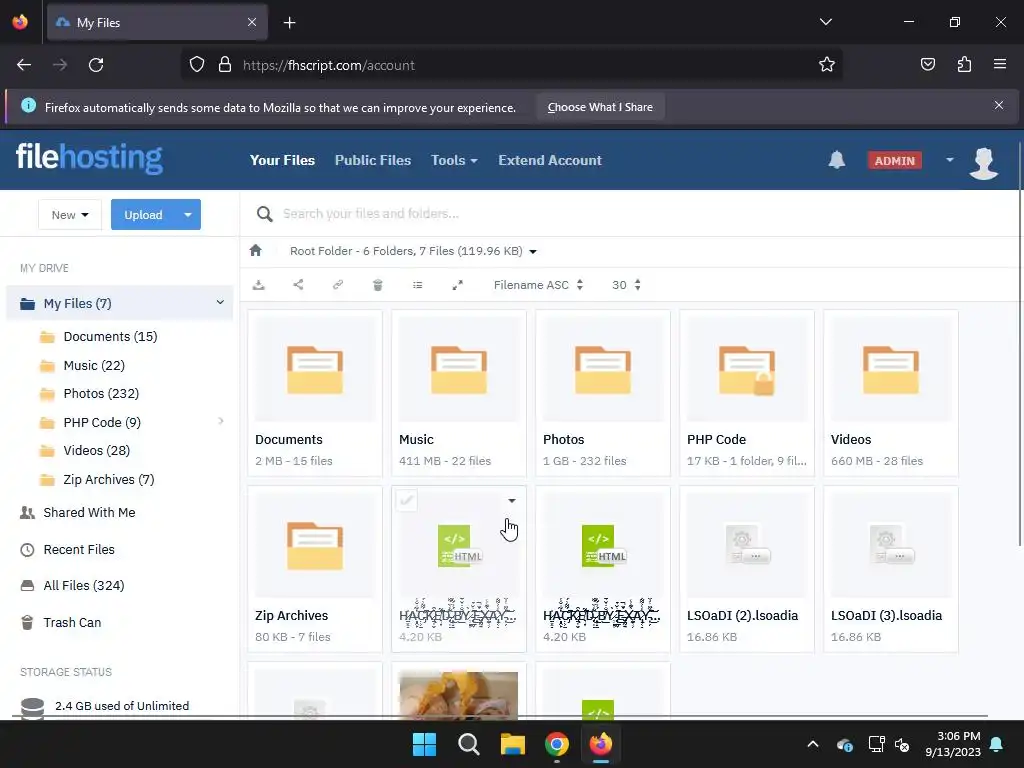Open Zip Archives folder card
This screenshot has width=1024, height=768.
pyautogui.click(x=315, y=569)
